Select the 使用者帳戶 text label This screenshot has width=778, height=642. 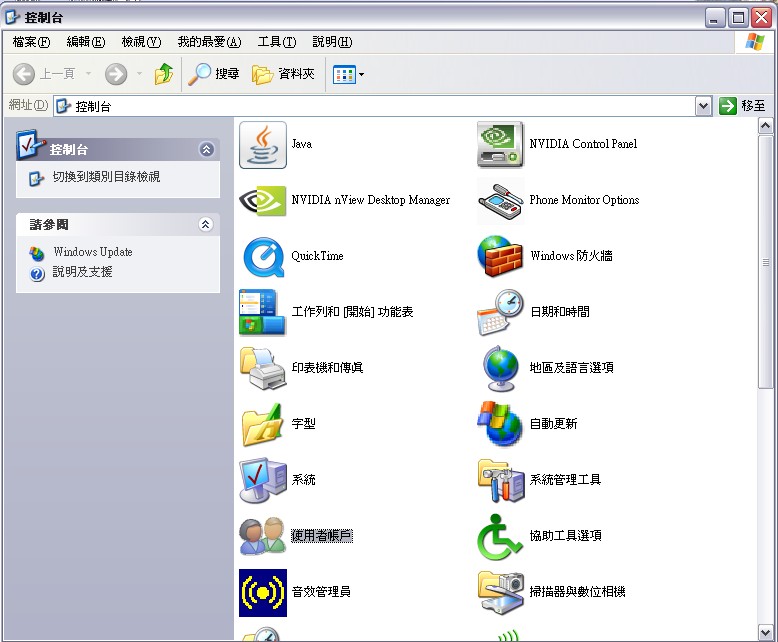click(322, 536)
